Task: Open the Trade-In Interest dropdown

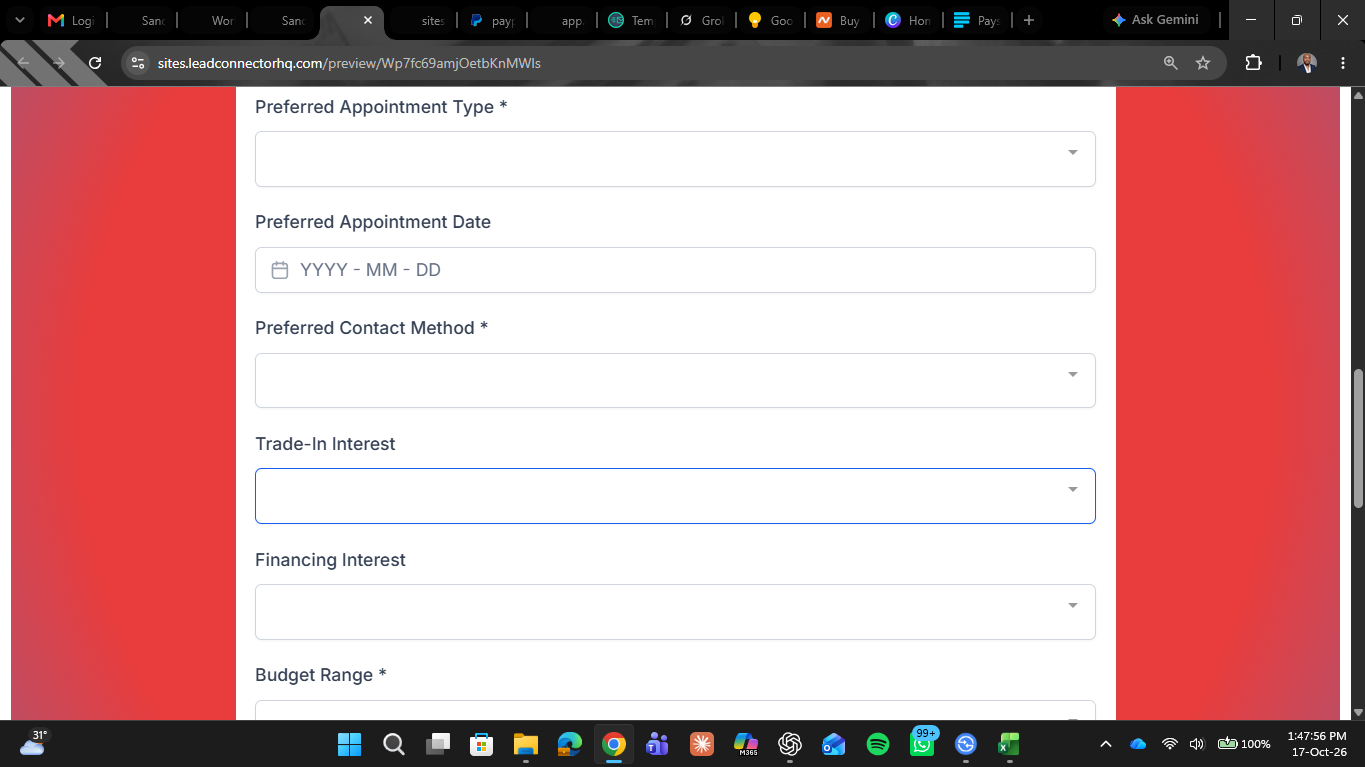Action: point(675,496)
